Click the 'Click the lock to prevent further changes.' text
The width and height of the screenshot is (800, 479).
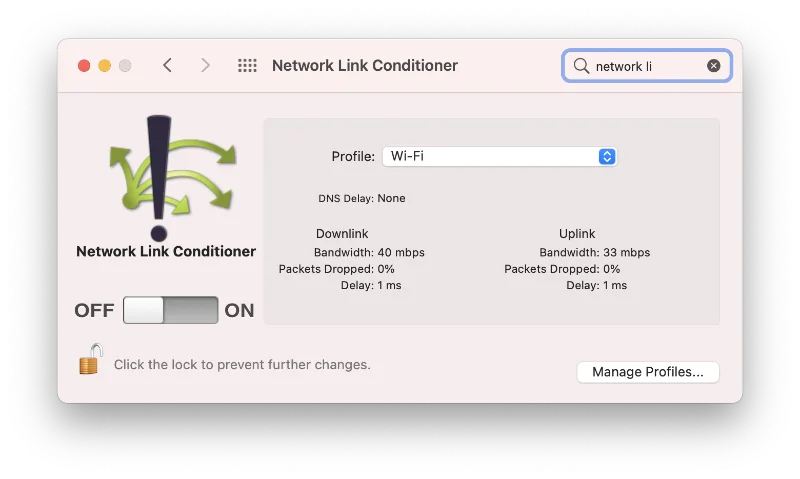pos(242,365)
